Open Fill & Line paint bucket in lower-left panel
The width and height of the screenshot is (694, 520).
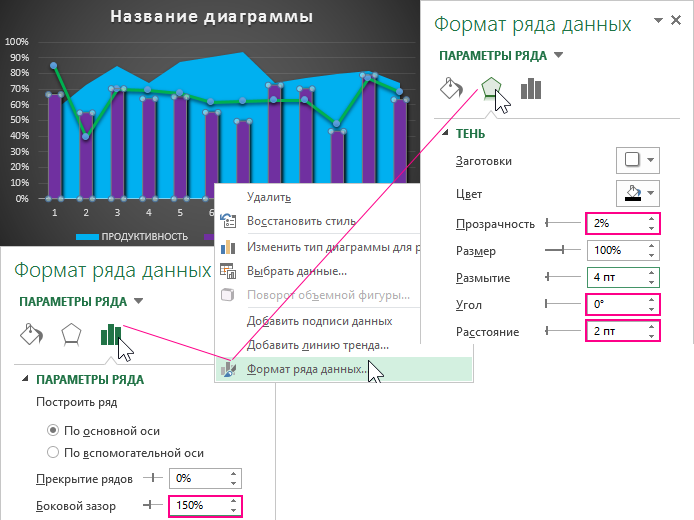31,334
